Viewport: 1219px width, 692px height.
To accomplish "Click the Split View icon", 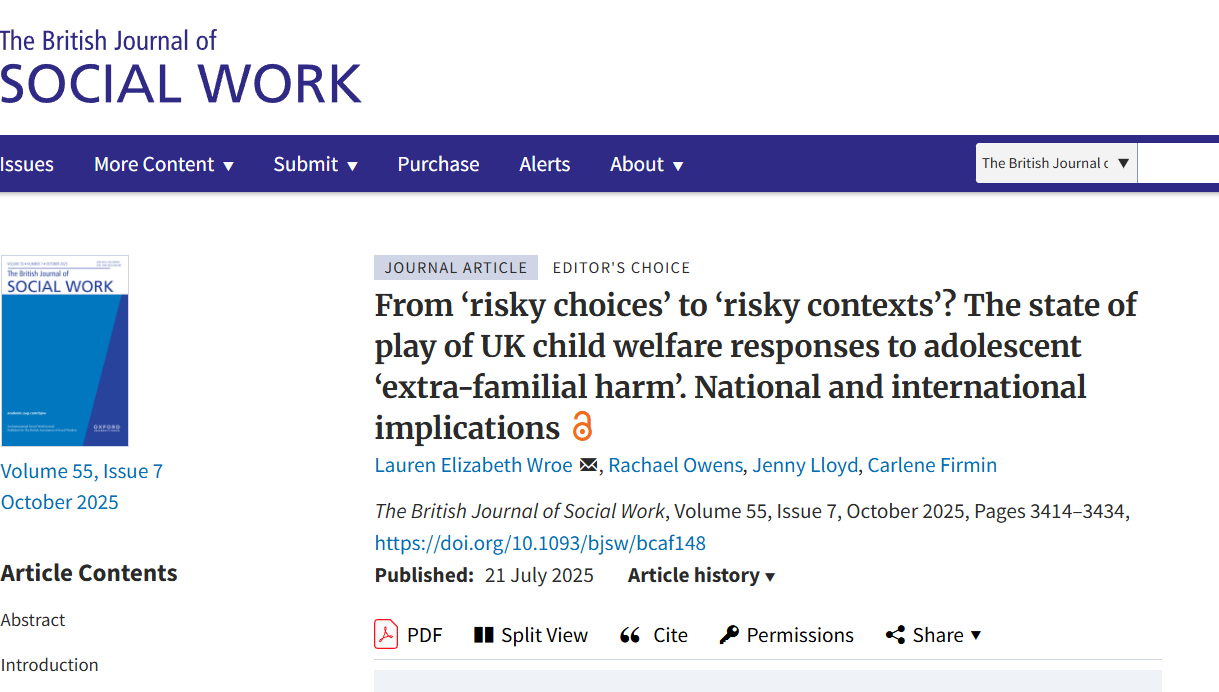I will pos(484,635).
